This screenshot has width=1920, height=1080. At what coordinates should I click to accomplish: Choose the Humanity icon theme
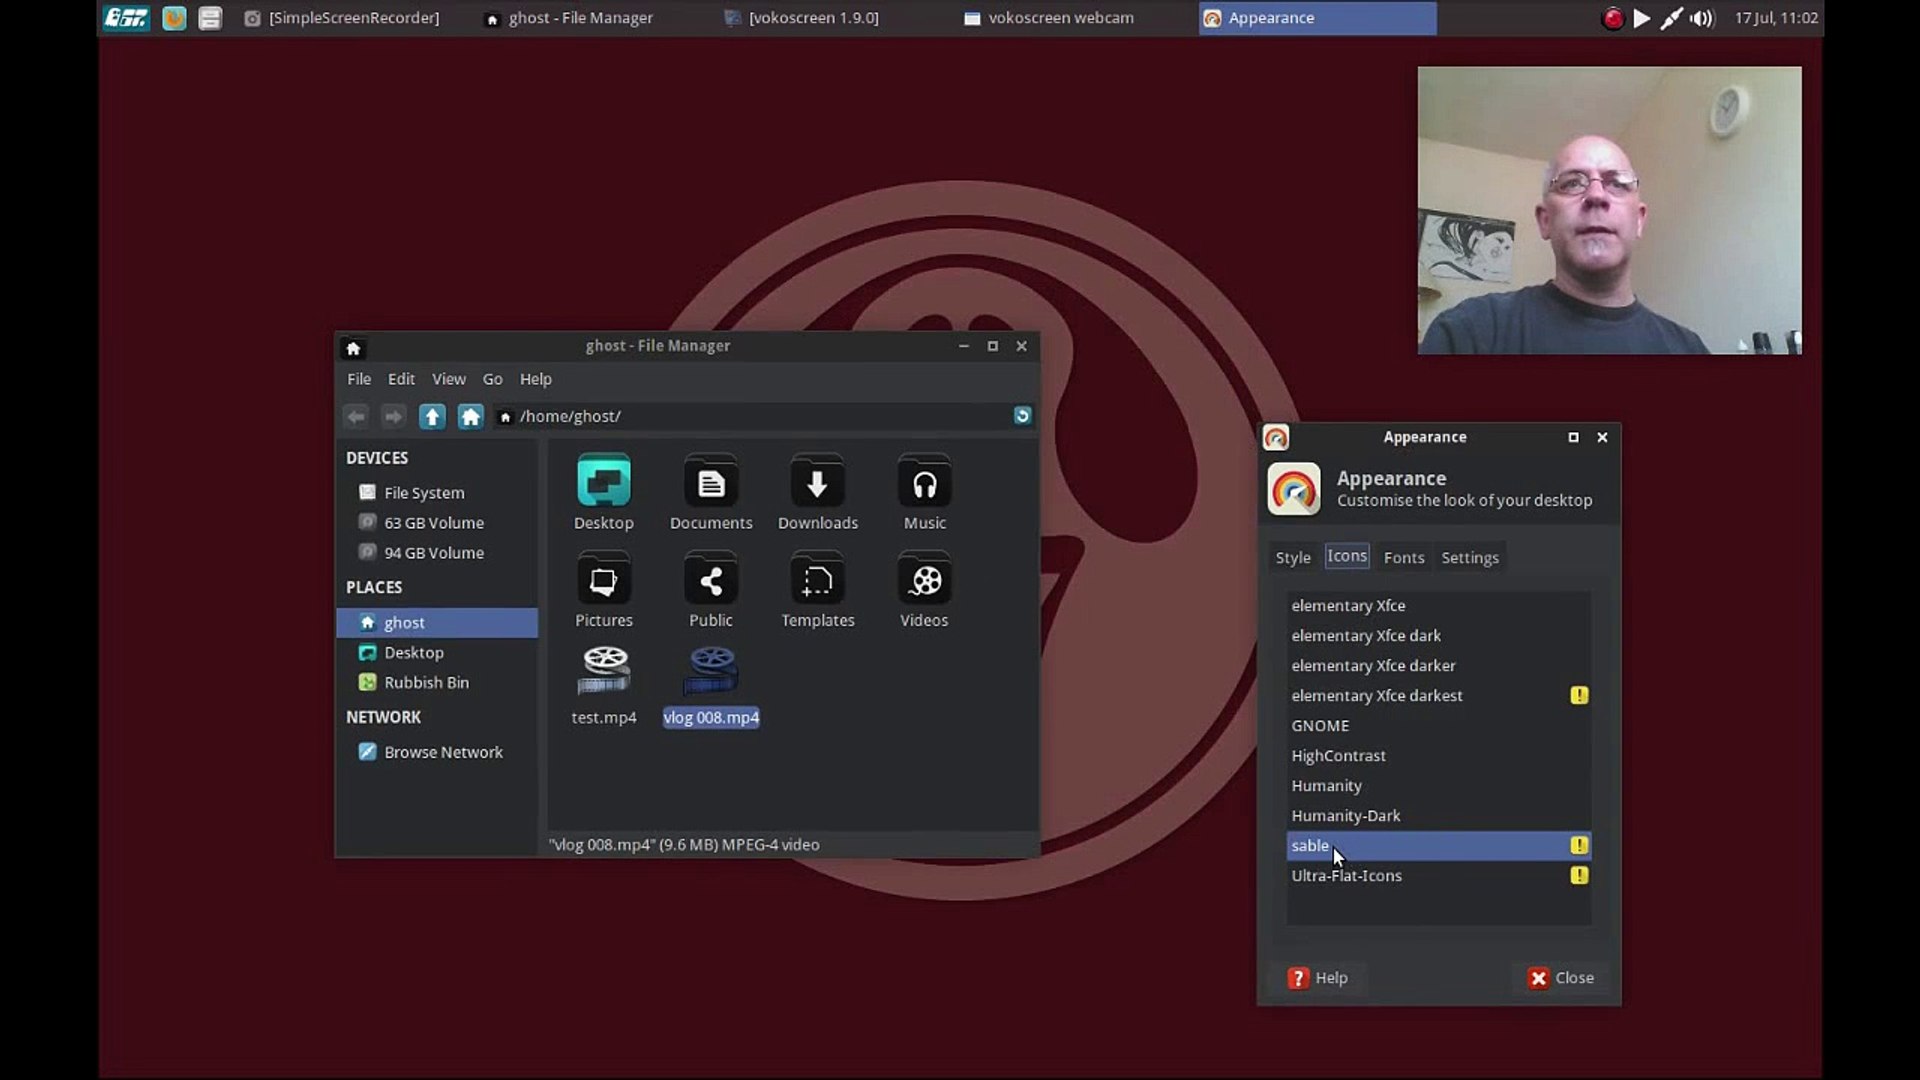coord(1438,785)
